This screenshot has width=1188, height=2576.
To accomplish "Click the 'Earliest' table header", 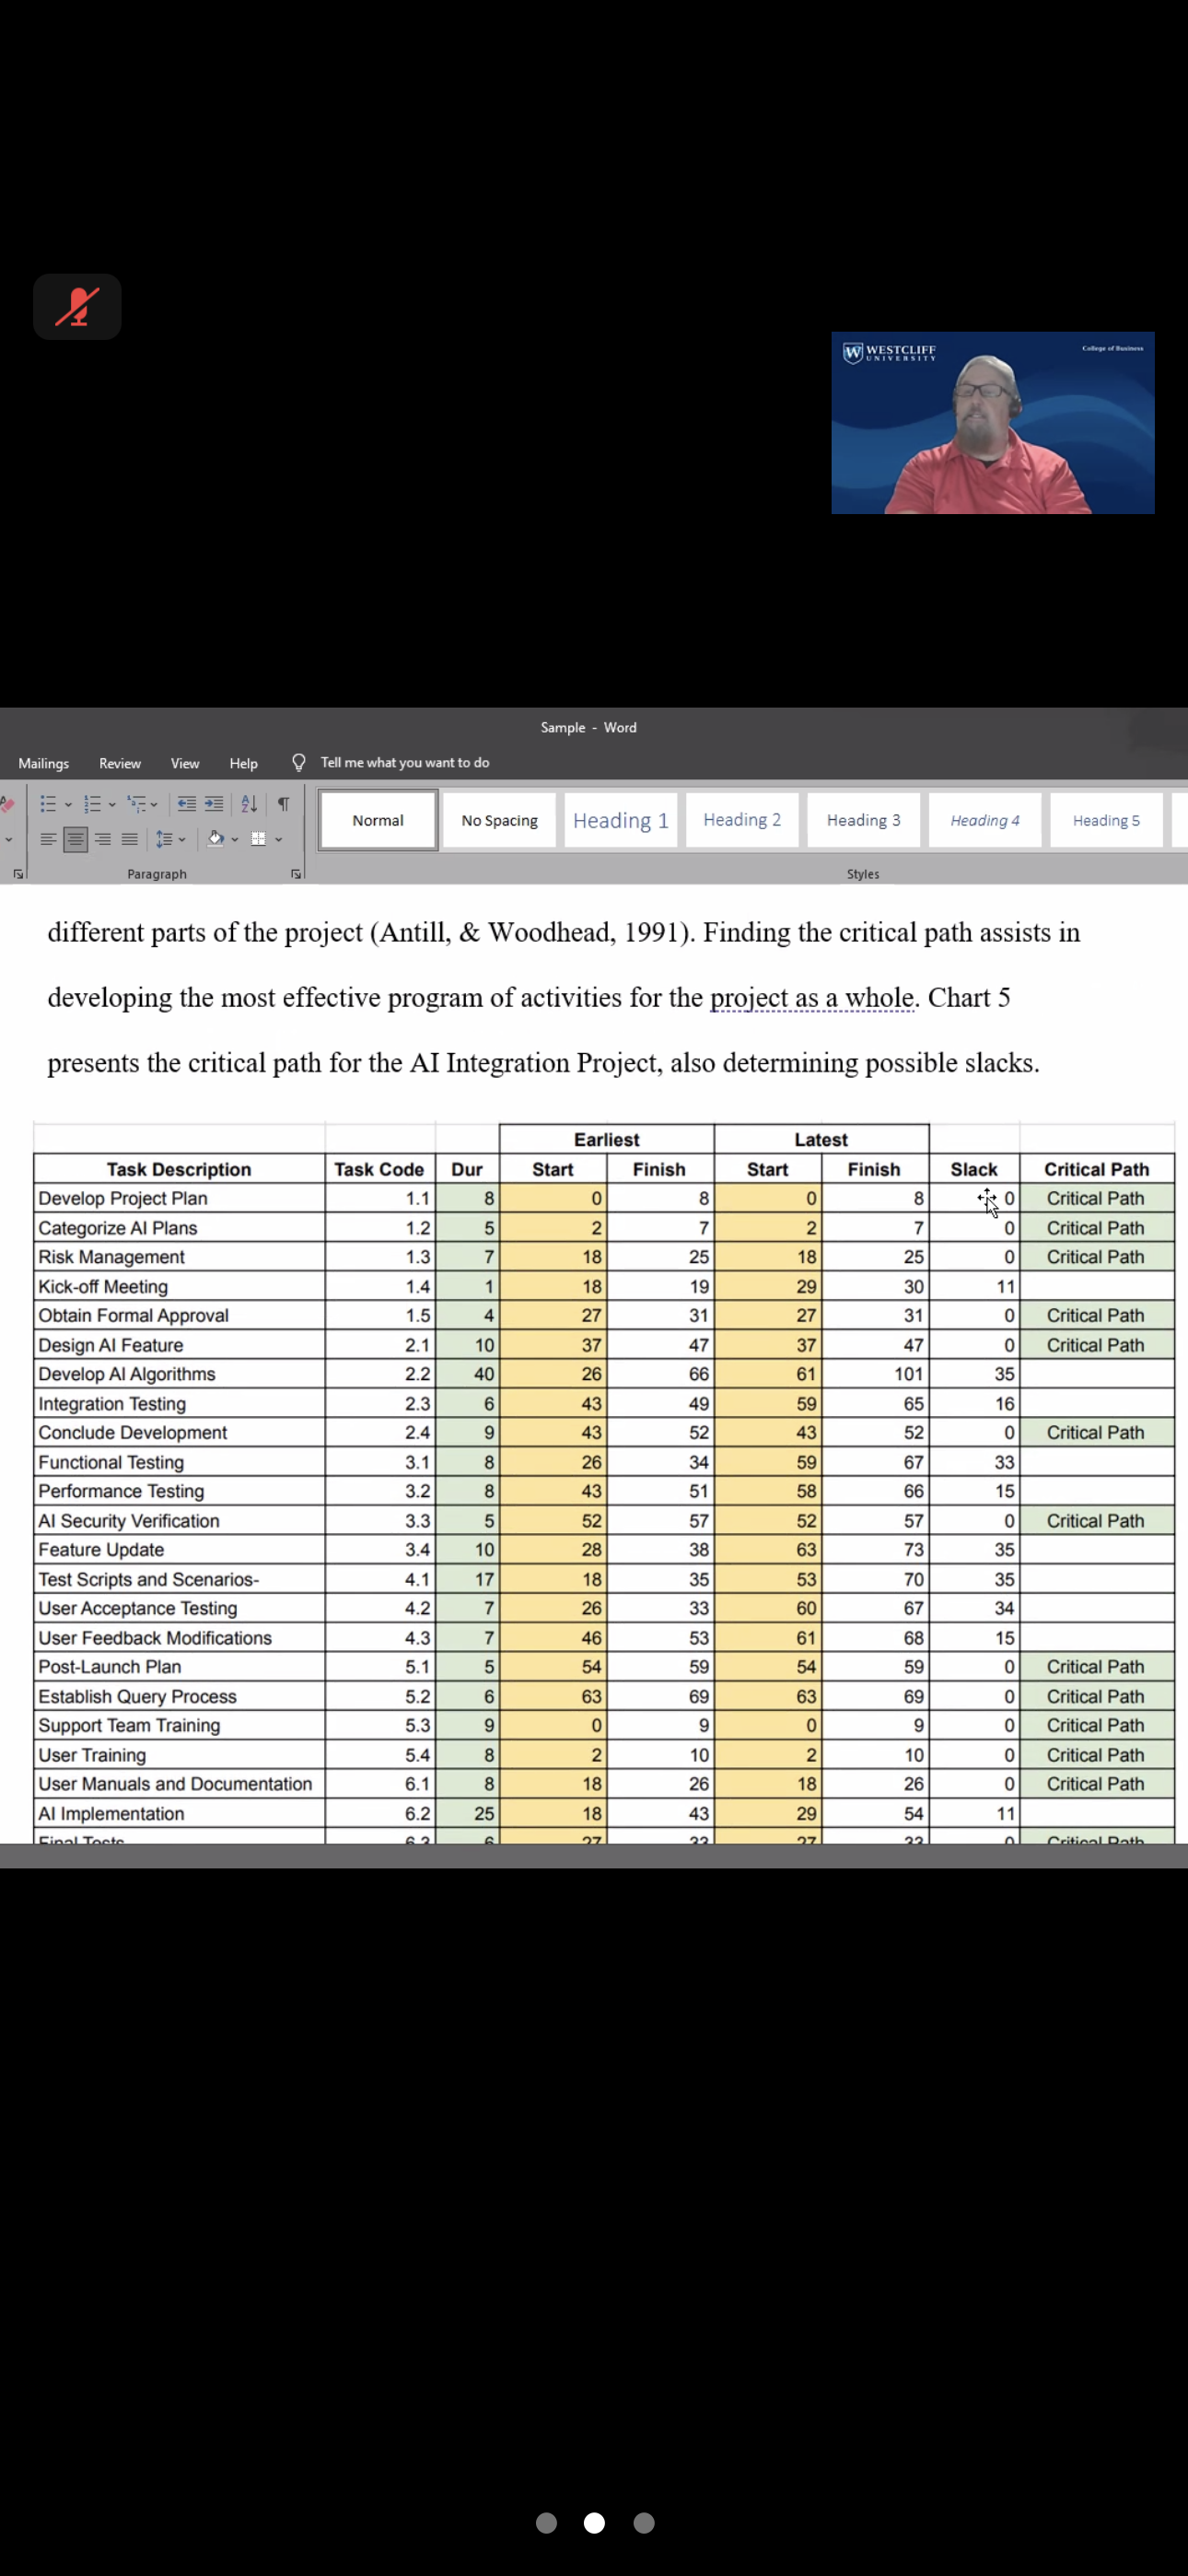I will tap(606, 1140).
